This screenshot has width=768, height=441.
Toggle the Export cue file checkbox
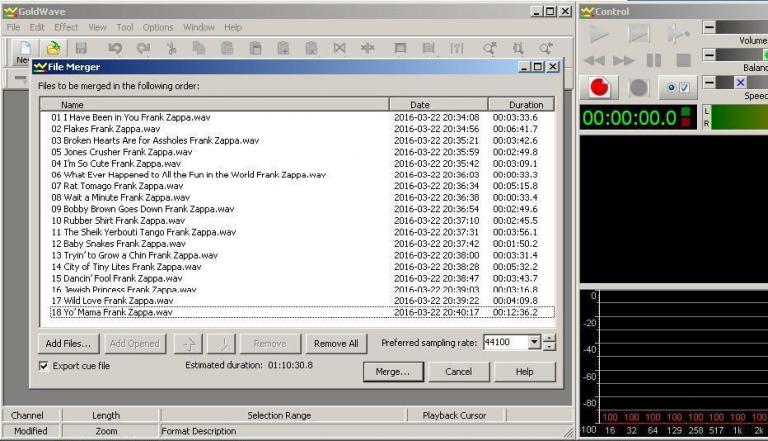pyautogui.click(x=44, y=366)
